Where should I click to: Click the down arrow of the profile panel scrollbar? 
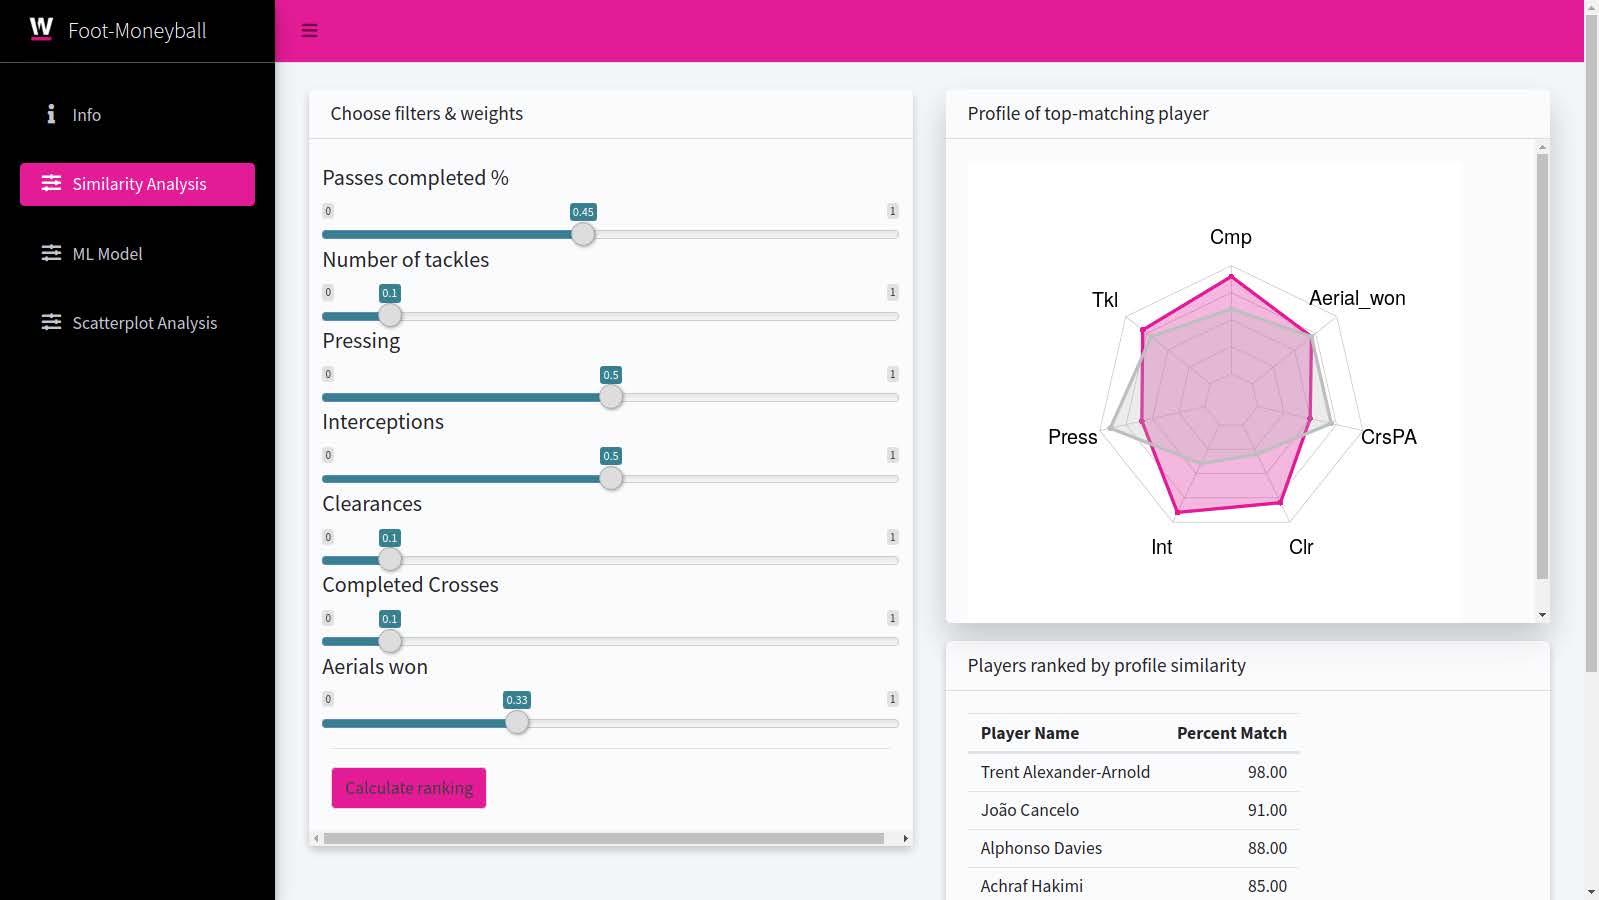(1542, 615)
